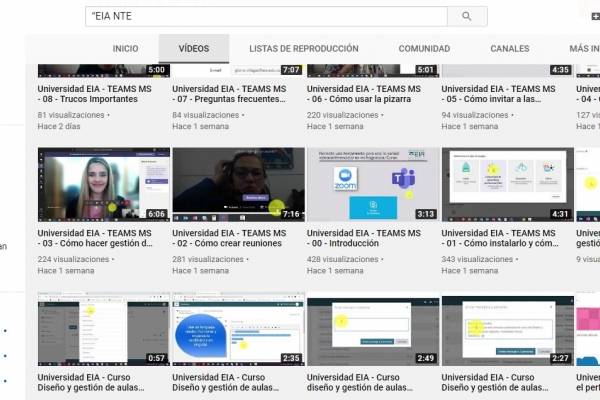Open video "01 - Cómo instalarlo y cóm..." title

click(500, 238)
